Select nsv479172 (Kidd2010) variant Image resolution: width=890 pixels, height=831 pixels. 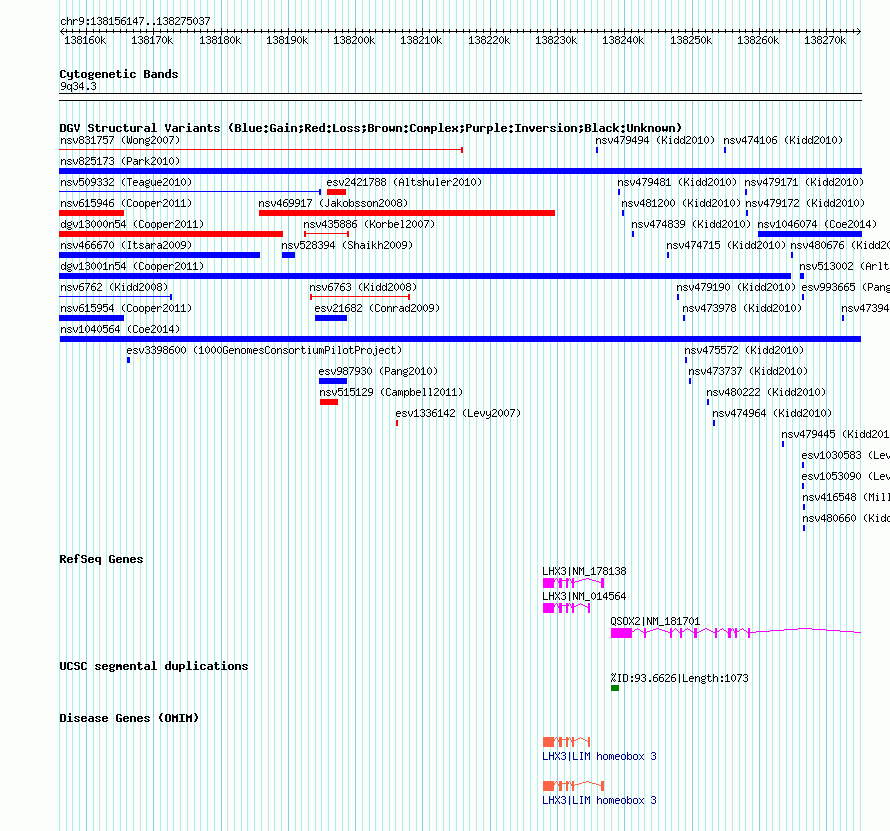(805, 203)
